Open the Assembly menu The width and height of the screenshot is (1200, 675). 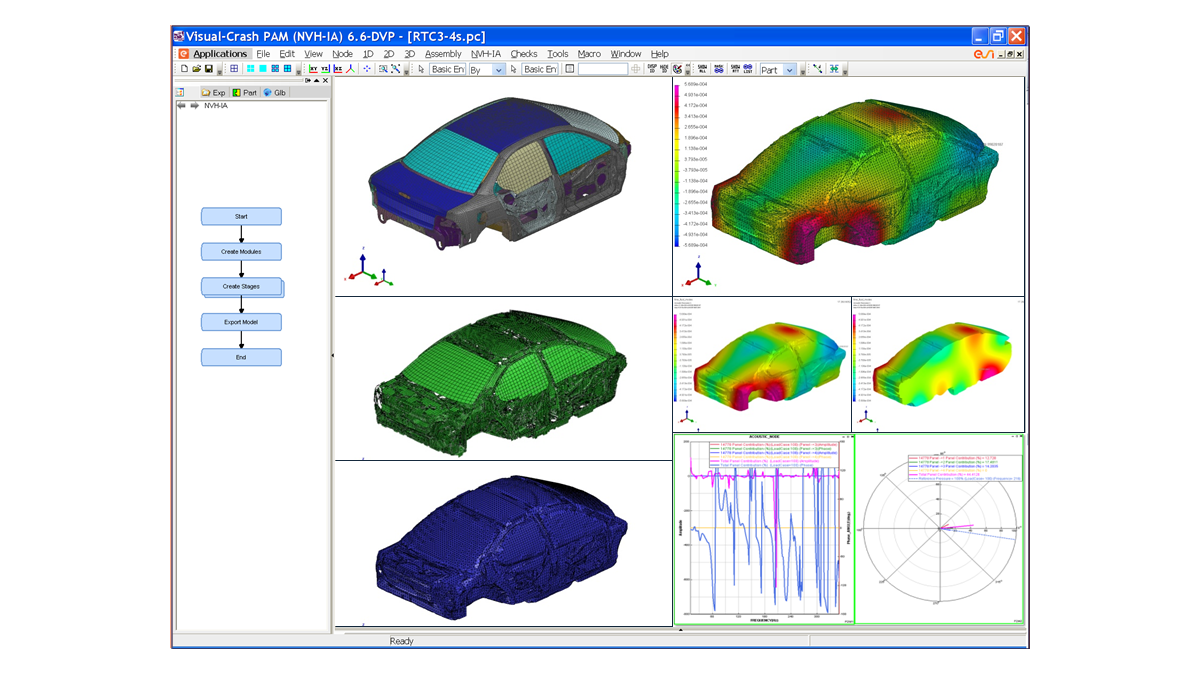click(x=443, y=54)
